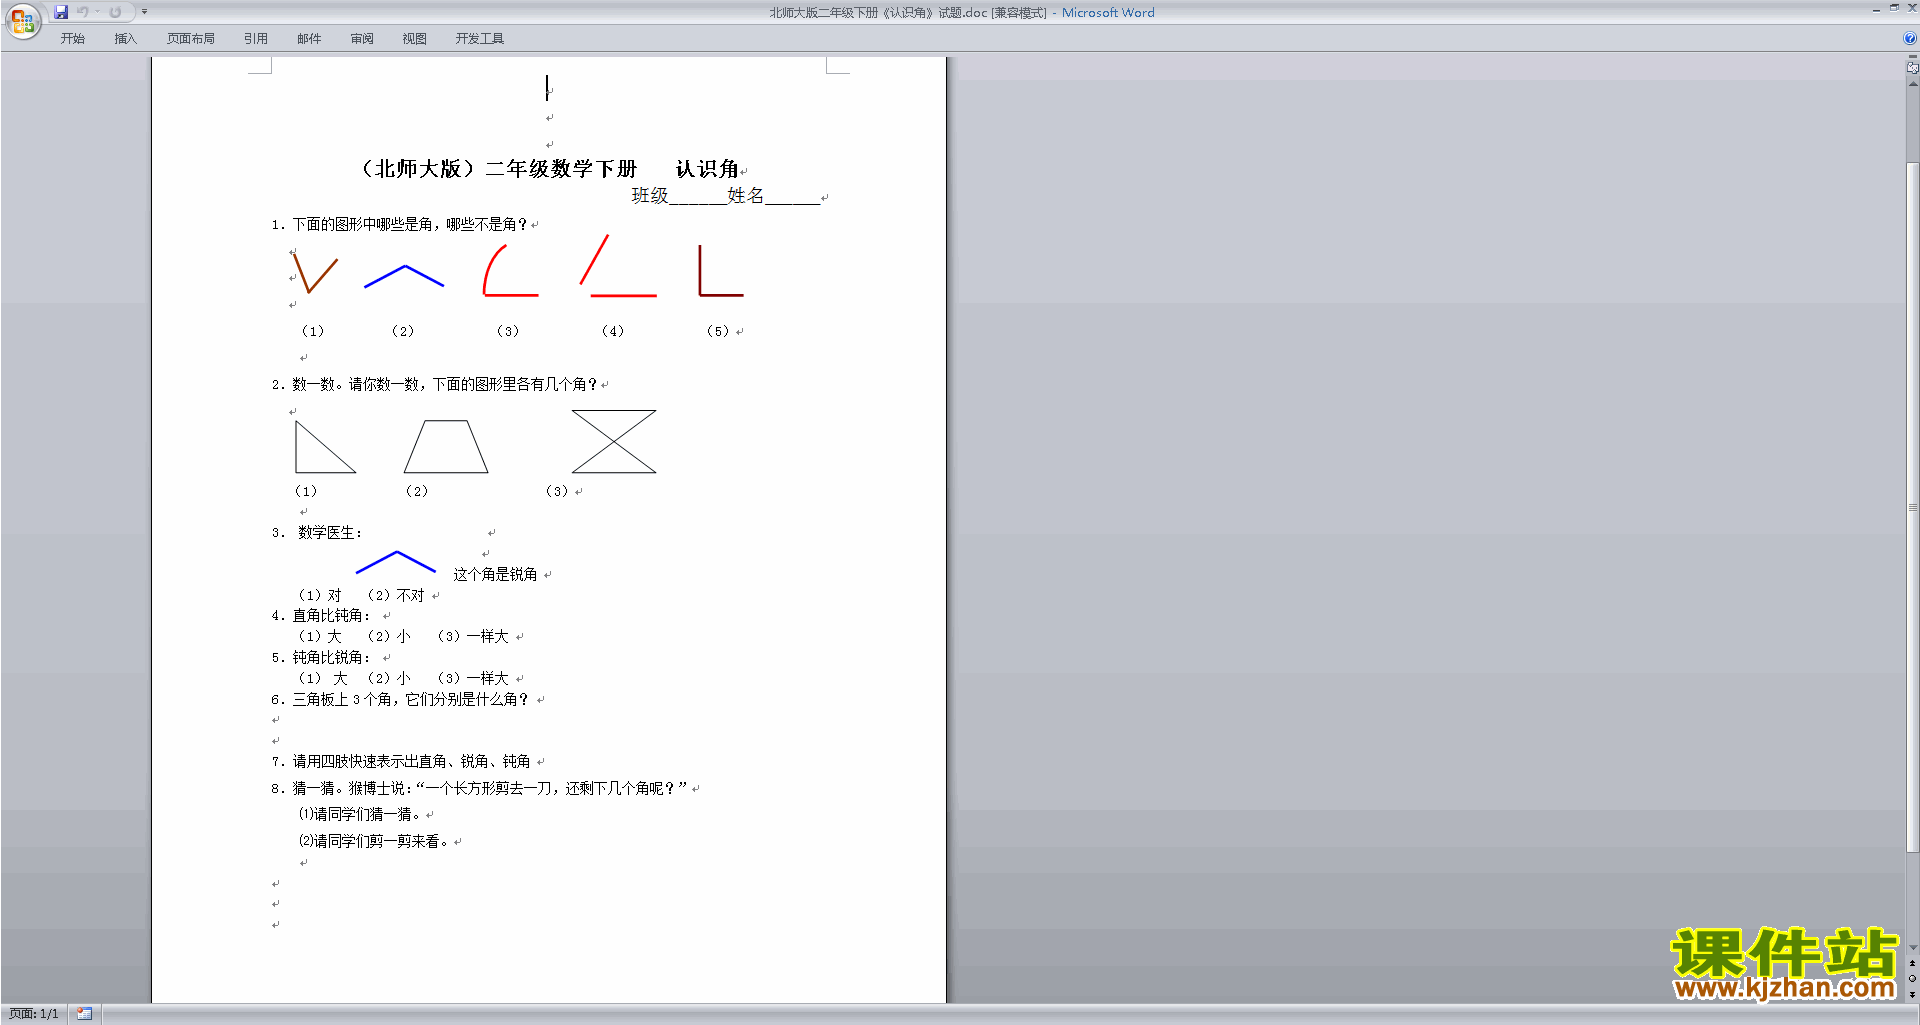Expand the Undo history dropdown arrow

coord(97,12)
